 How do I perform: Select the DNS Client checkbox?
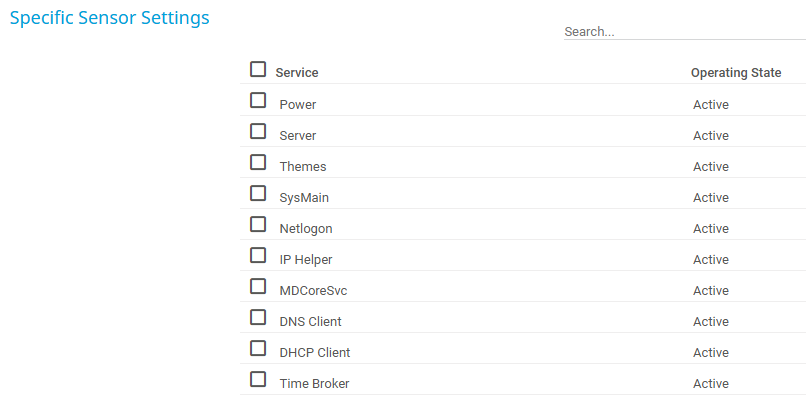(x=258, y=317)
